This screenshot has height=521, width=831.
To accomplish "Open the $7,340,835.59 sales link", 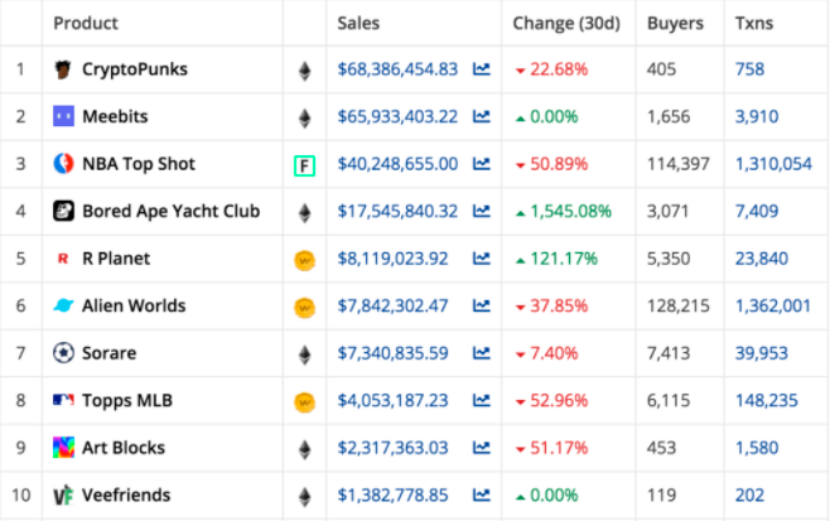I will tap(393, 353).
